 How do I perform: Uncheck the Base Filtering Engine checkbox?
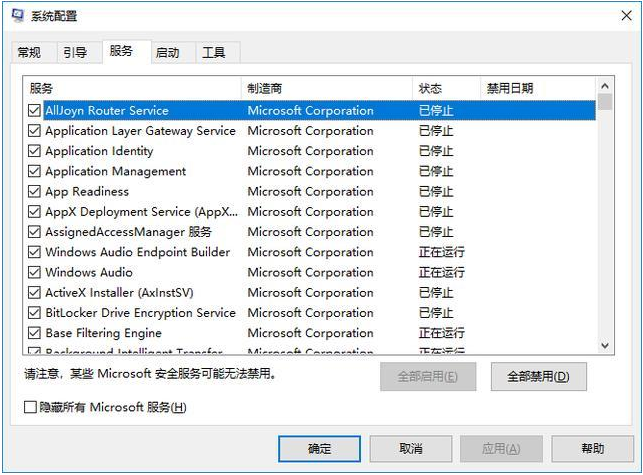[35, 333]
